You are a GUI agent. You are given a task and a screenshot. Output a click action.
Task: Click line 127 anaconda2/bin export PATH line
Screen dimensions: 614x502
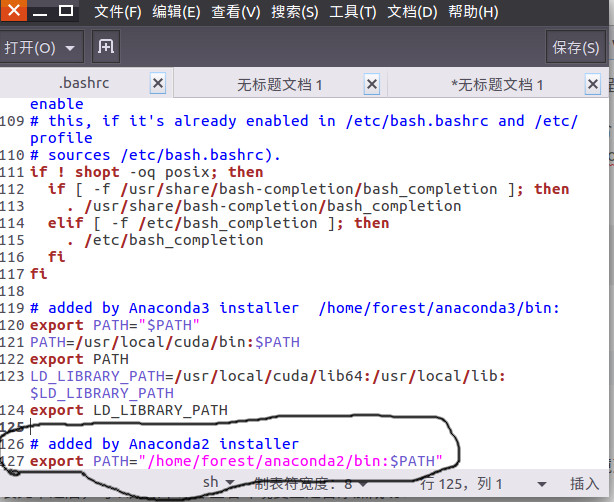(236, 461)
